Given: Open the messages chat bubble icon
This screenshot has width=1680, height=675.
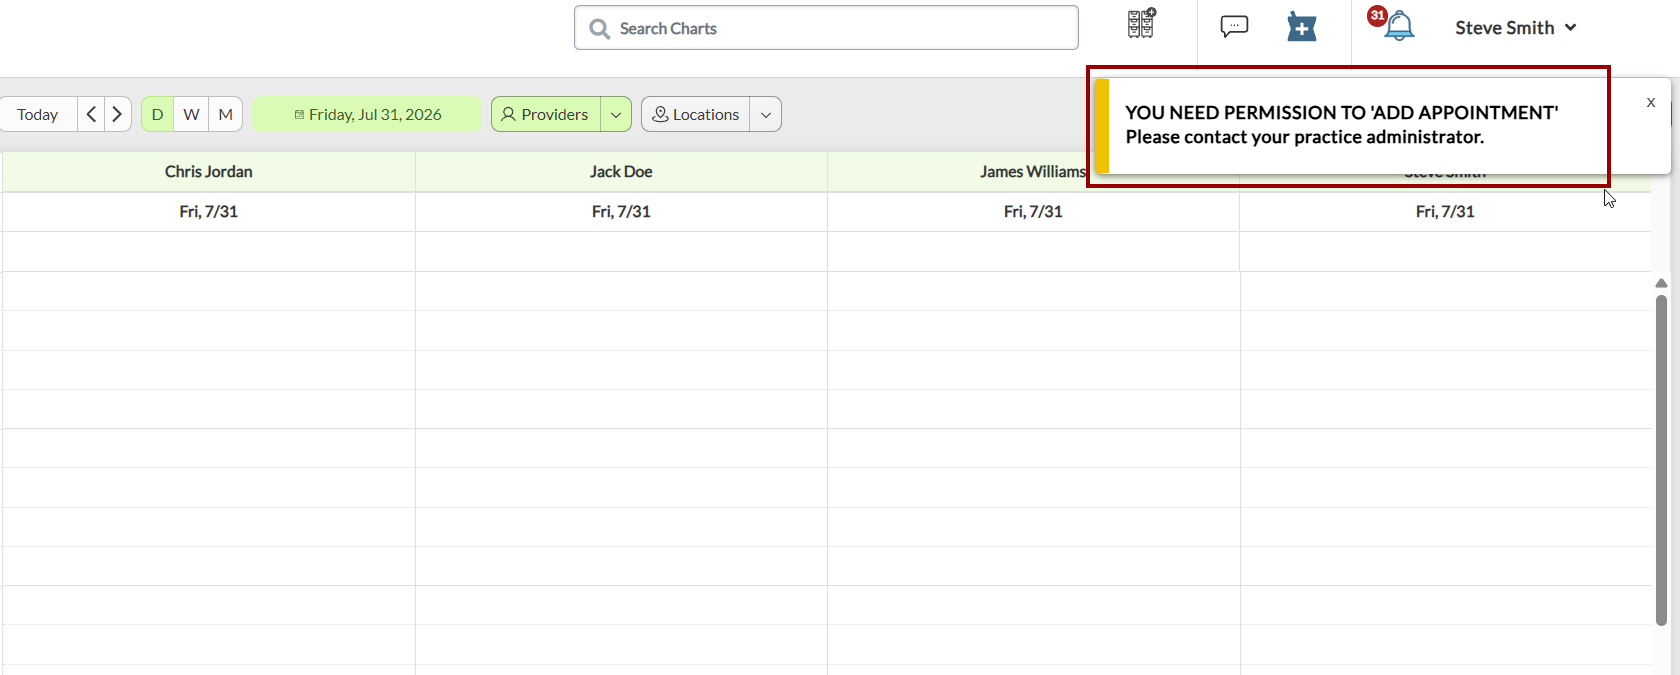Looking at the screenshot, I should (x=1234, y=26).
